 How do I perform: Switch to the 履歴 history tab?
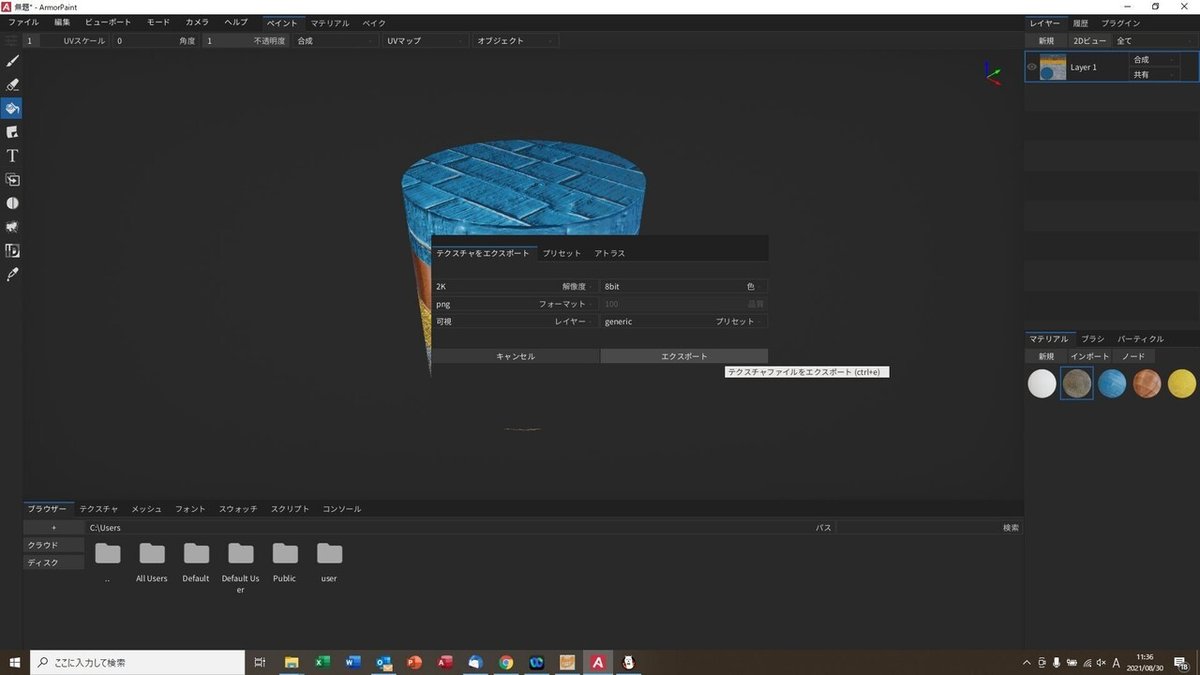point(1080,22)
